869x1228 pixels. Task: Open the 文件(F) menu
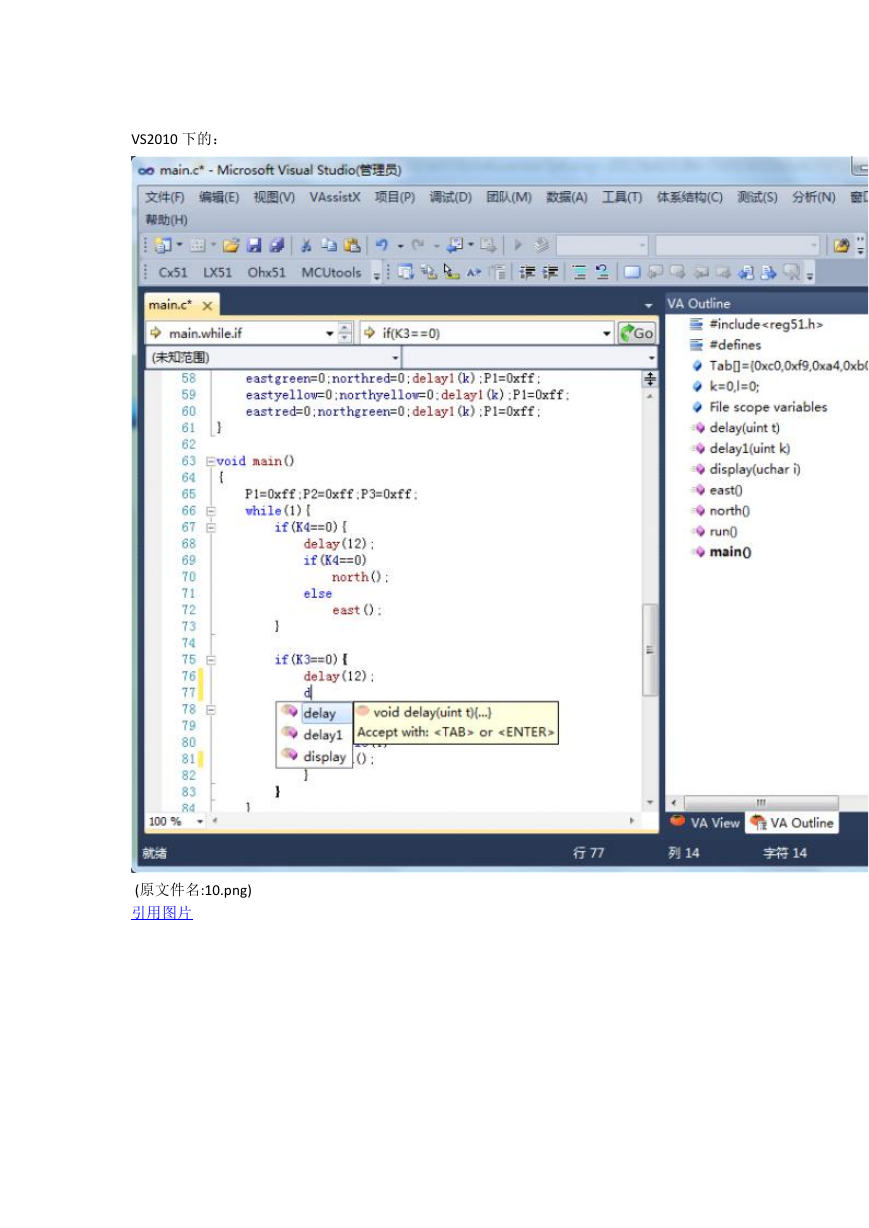(x=165, y=197)
